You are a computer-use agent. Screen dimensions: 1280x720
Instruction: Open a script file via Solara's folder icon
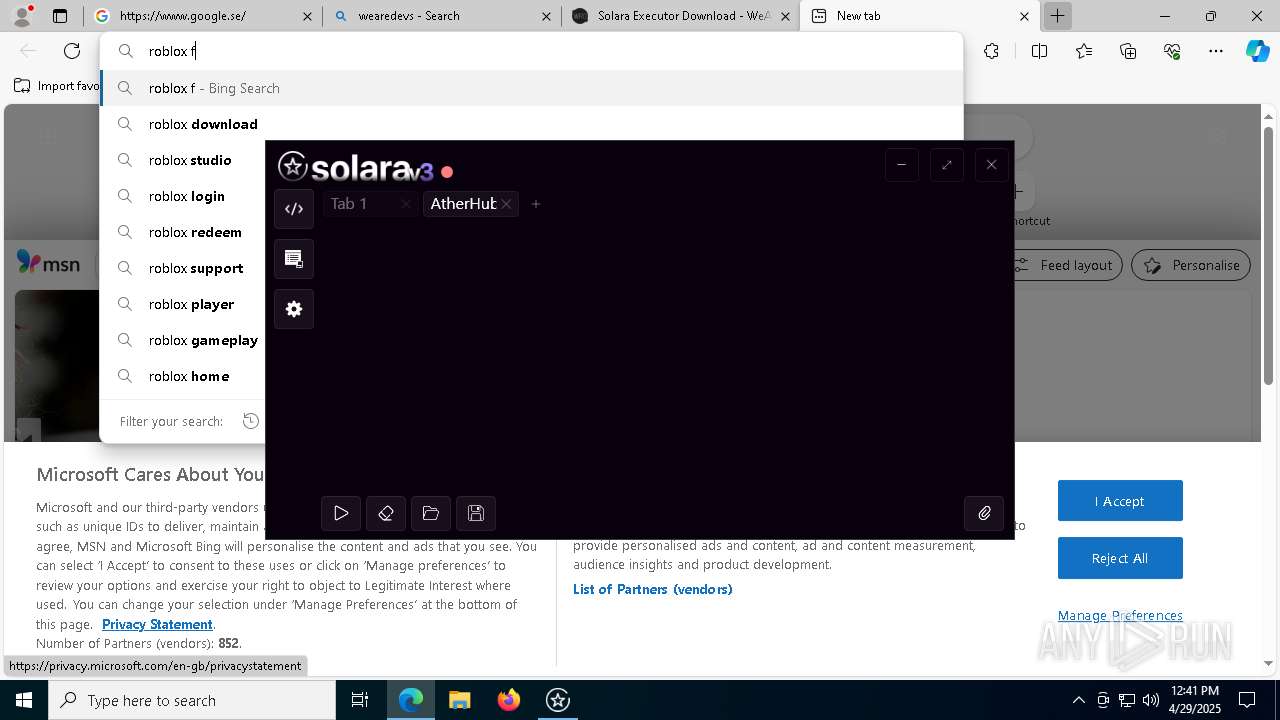click(x=431, y=513)
